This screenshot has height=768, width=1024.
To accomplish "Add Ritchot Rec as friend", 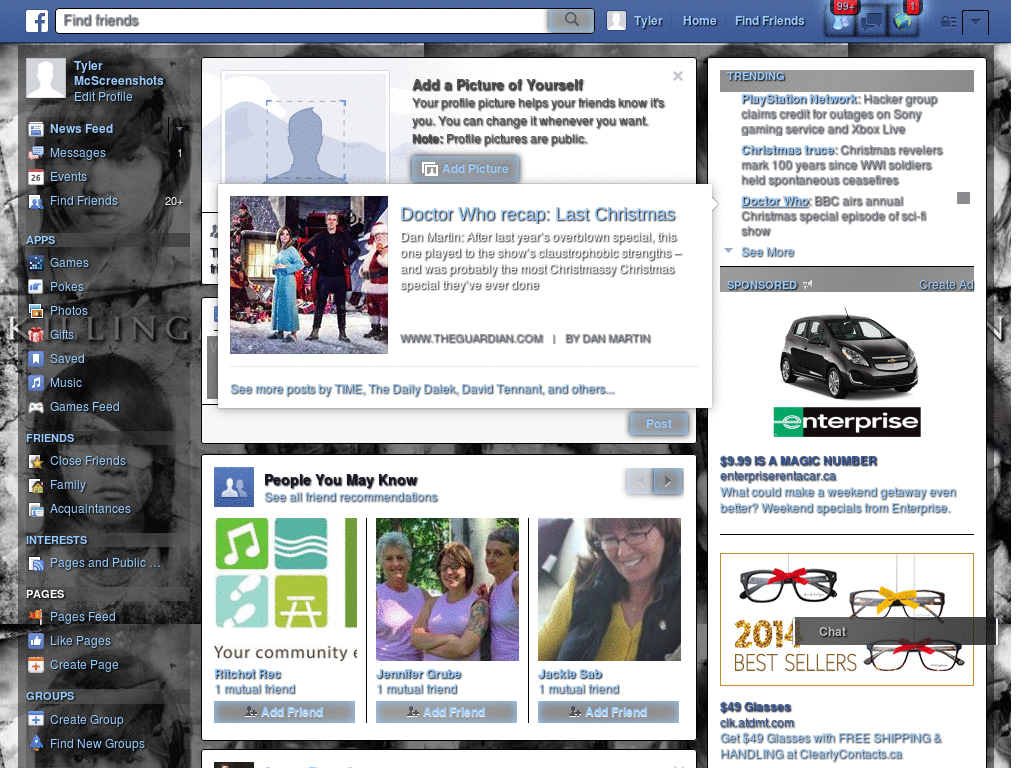I will point(284,712).
